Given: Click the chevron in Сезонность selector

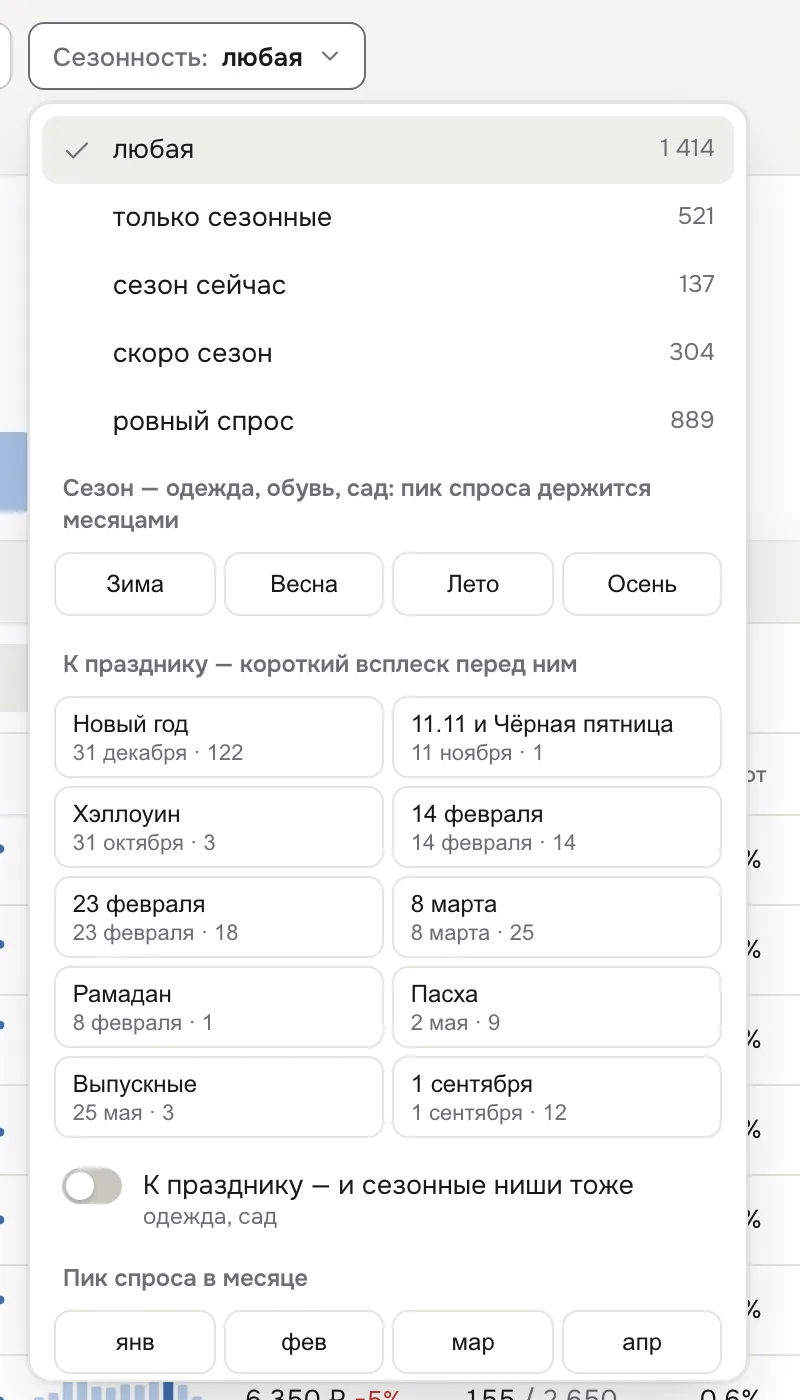Looking at the screenshot, I should coord(330,57).
